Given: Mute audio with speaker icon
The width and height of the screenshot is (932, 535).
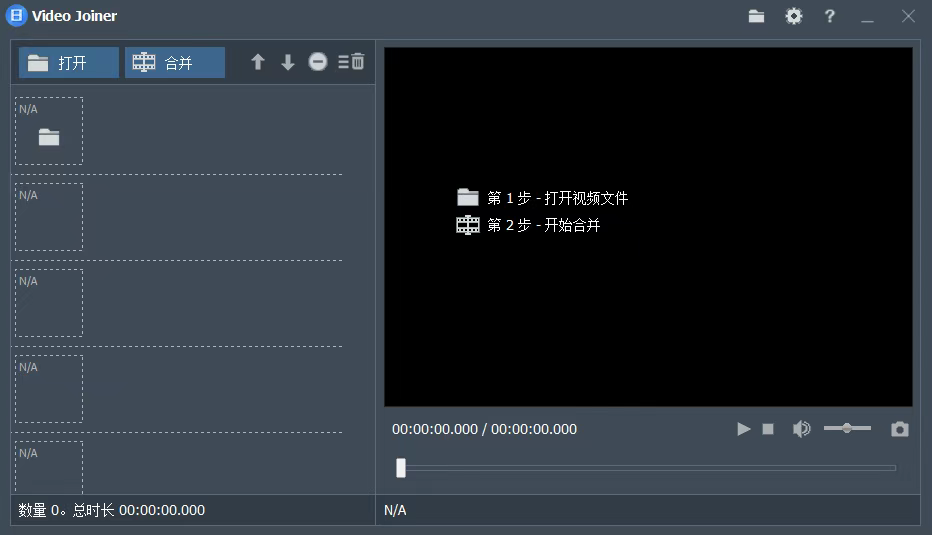Looking at the screenshot, I should [801, 429].
